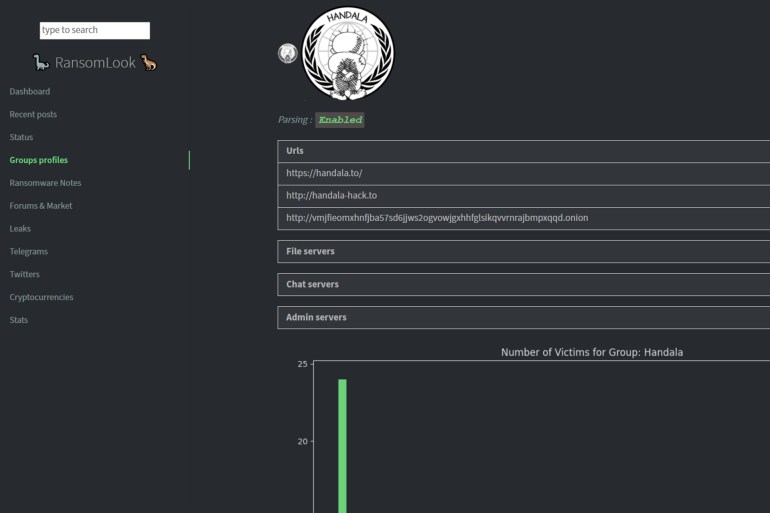Click the Parsing label text
The image size is (770, 513).
pyautogui.click(x=295, y=120)
